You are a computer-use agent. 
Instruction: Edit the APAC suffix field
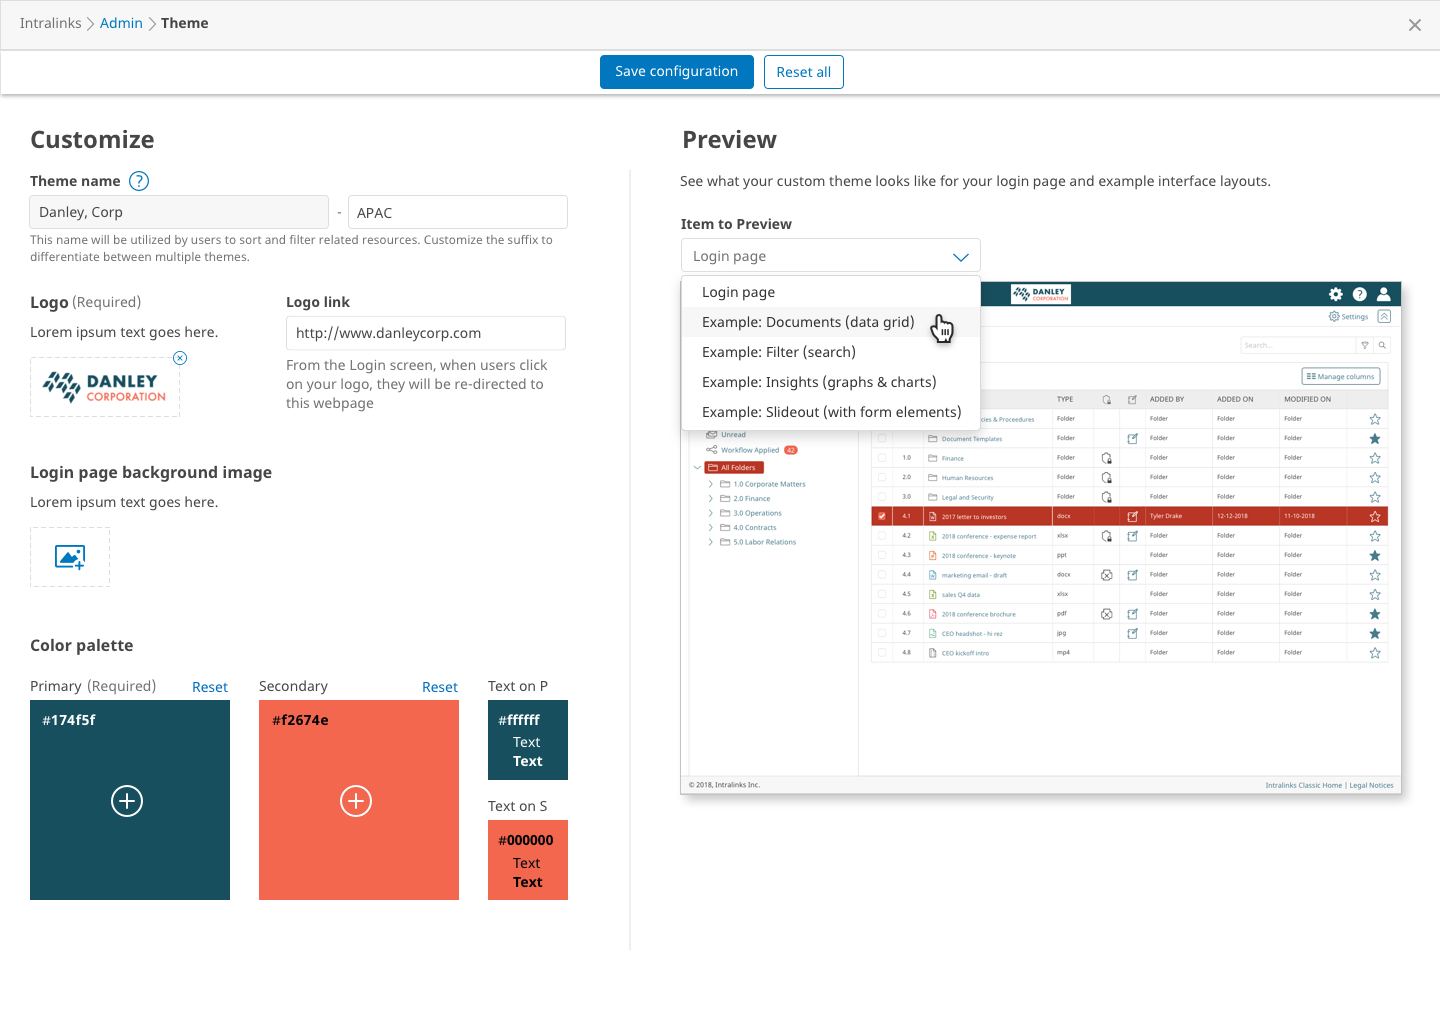click(x=458, y=212)
